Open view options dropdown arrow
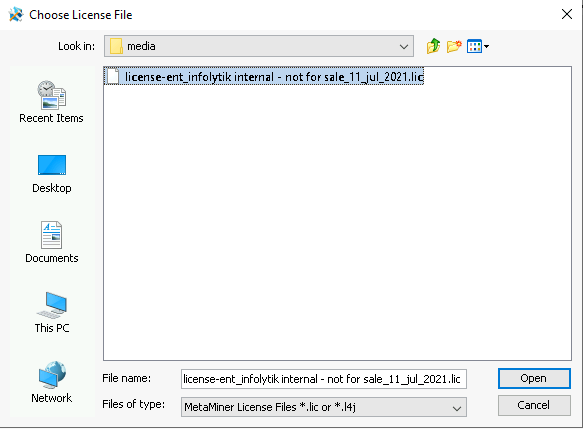This screenshot has height=429, width=583. tap(486, 46)
